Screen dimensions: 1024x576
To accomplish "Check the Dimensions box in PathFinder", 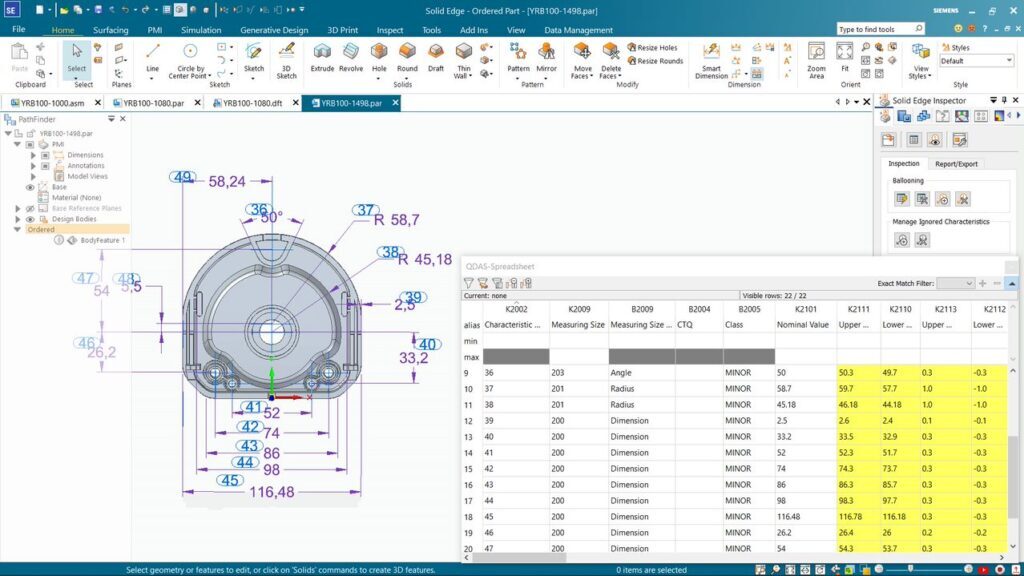I will pos(45,155).
